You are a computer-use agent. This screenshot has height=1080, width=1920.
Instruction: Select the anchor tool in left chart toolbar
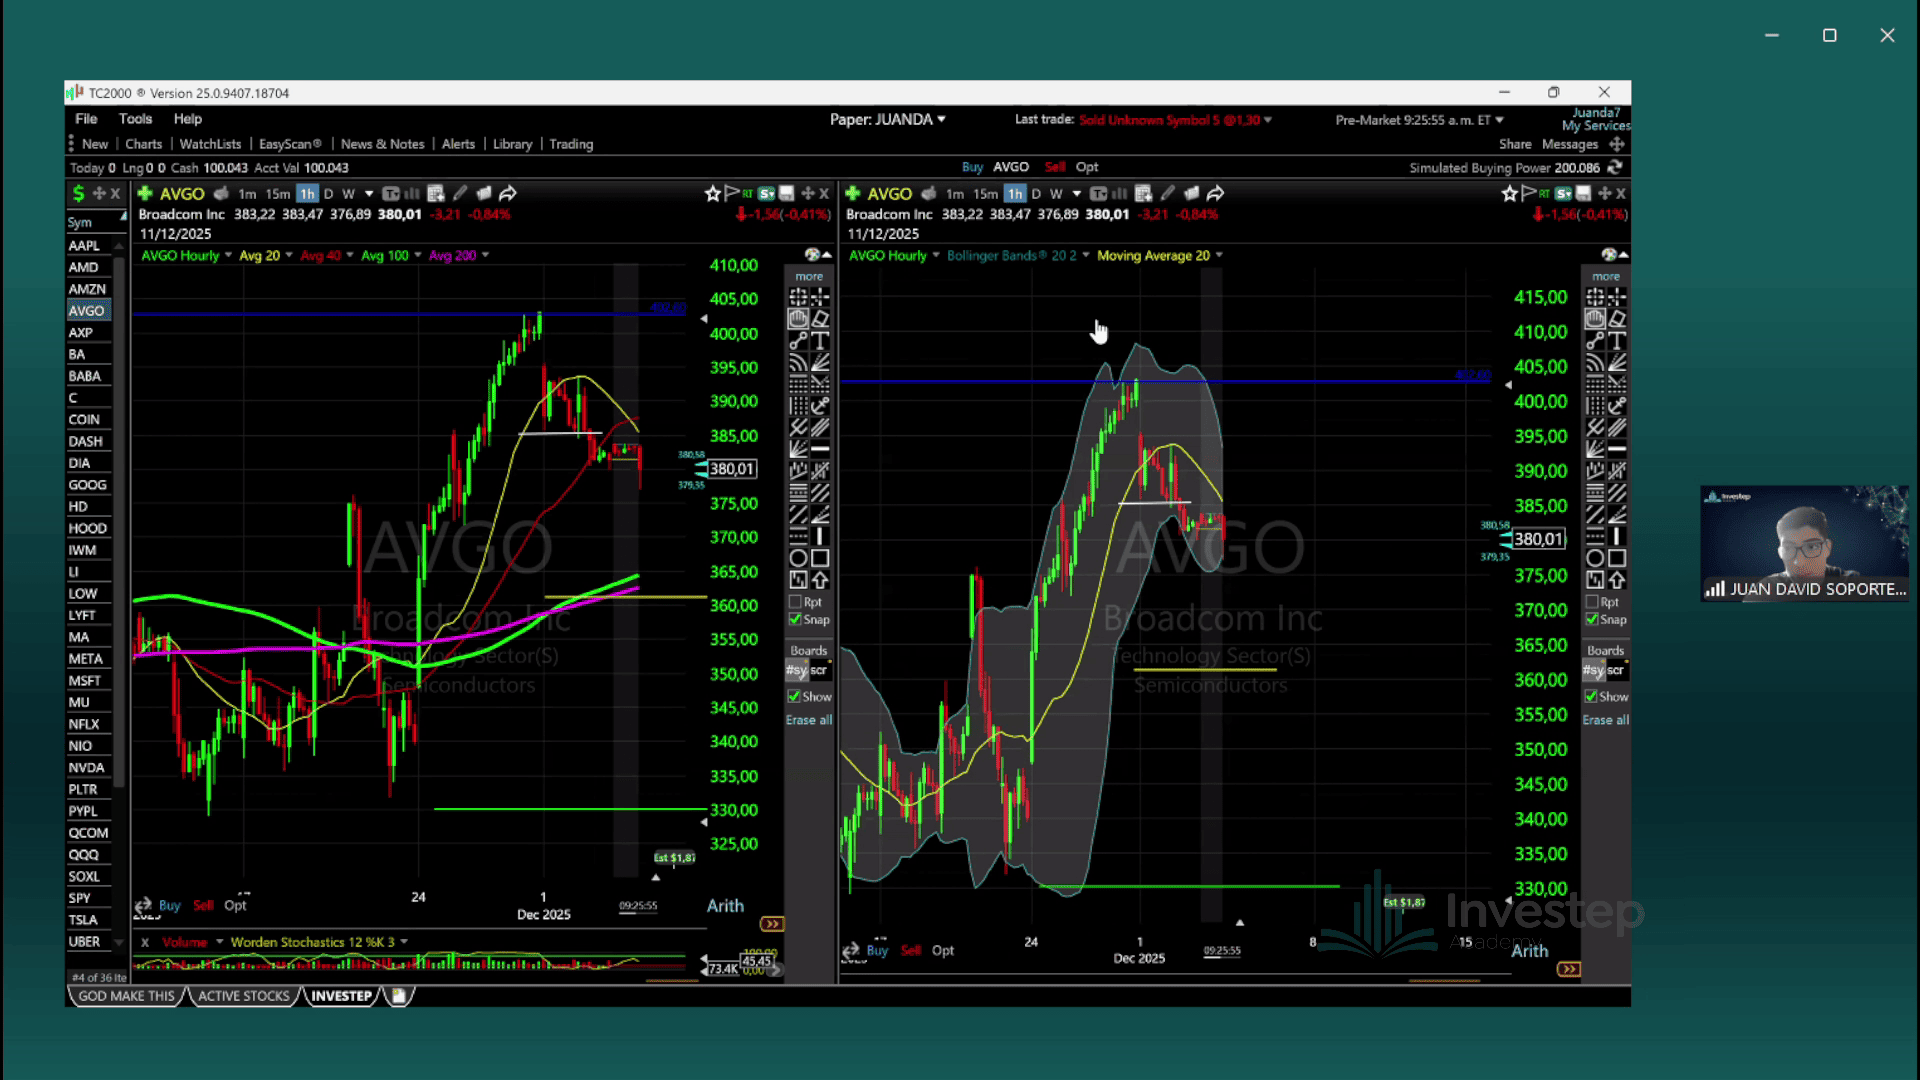pos(820,406)
